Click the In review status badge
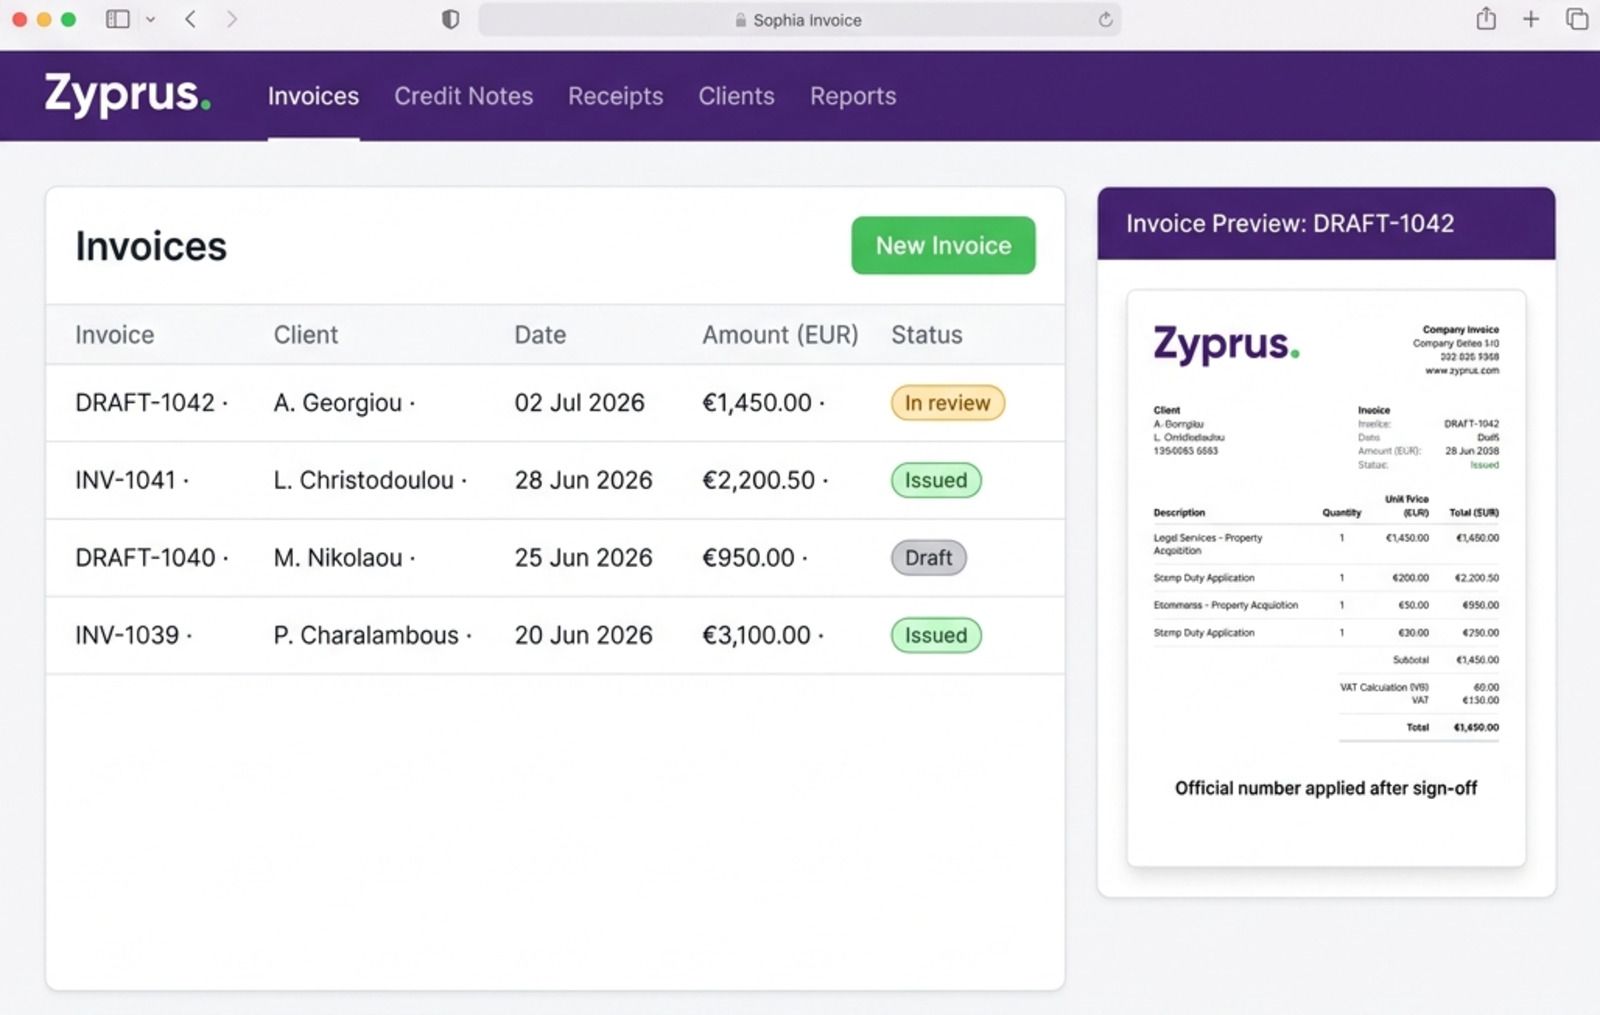This screenshot has height=1015, width=1600. [947, 403]
